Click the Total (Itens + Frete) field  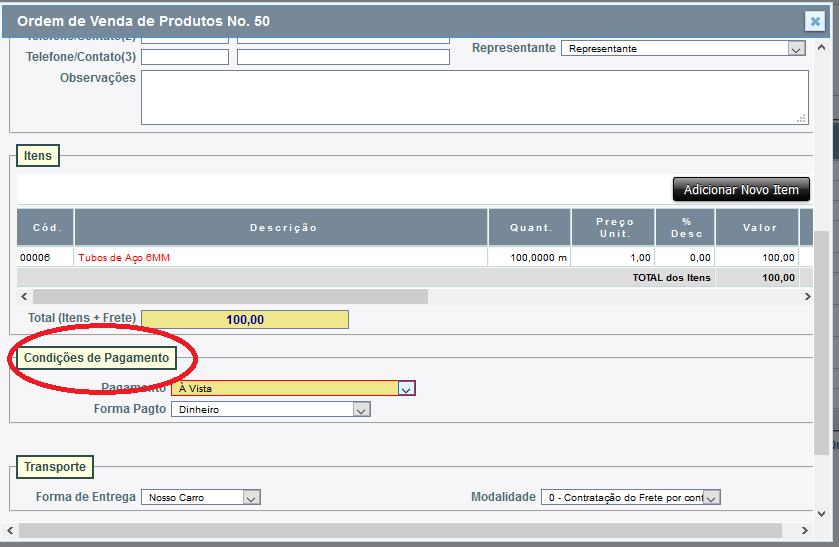pos(244,320)
